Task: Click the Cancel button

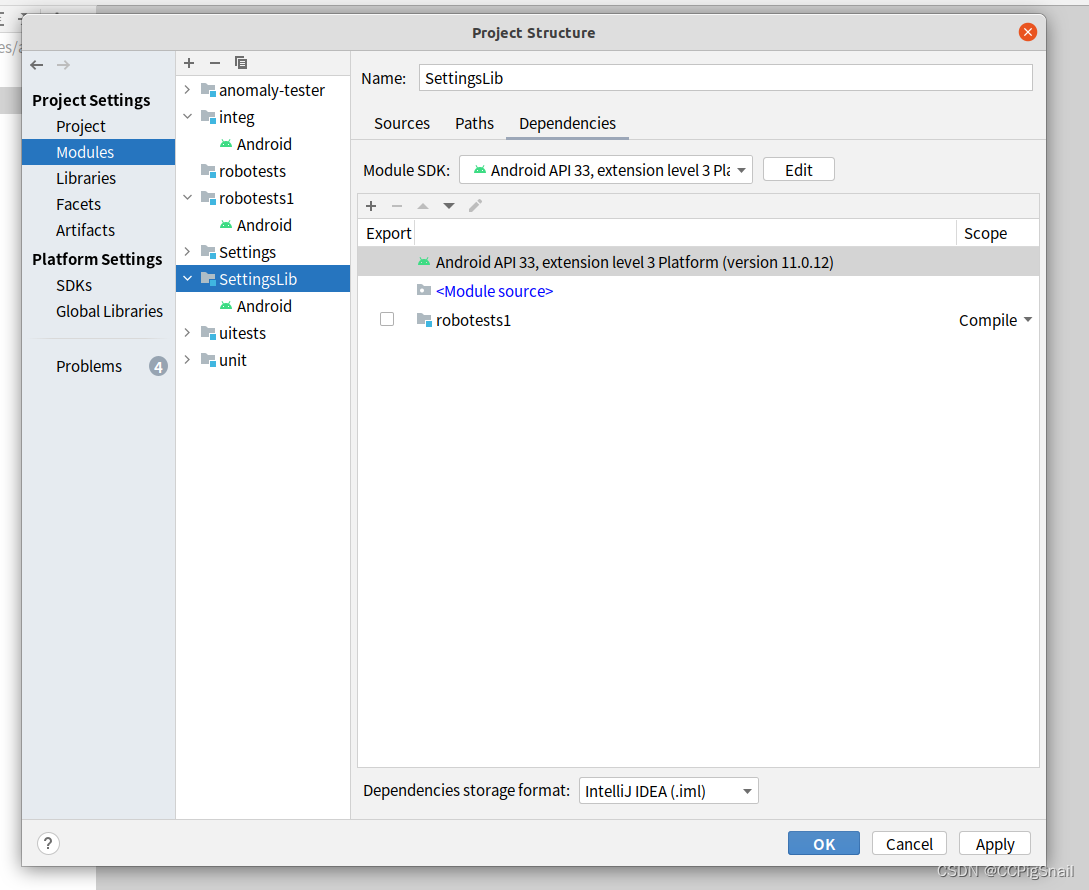Action: (909, 843)
